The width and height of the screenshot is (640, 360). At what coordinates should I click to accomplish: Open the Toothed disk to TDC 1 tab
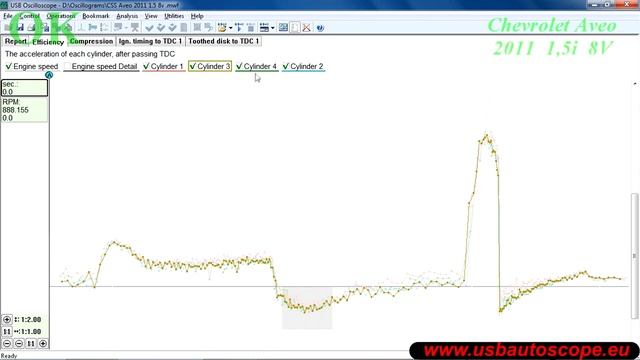[x=224, y=41]
